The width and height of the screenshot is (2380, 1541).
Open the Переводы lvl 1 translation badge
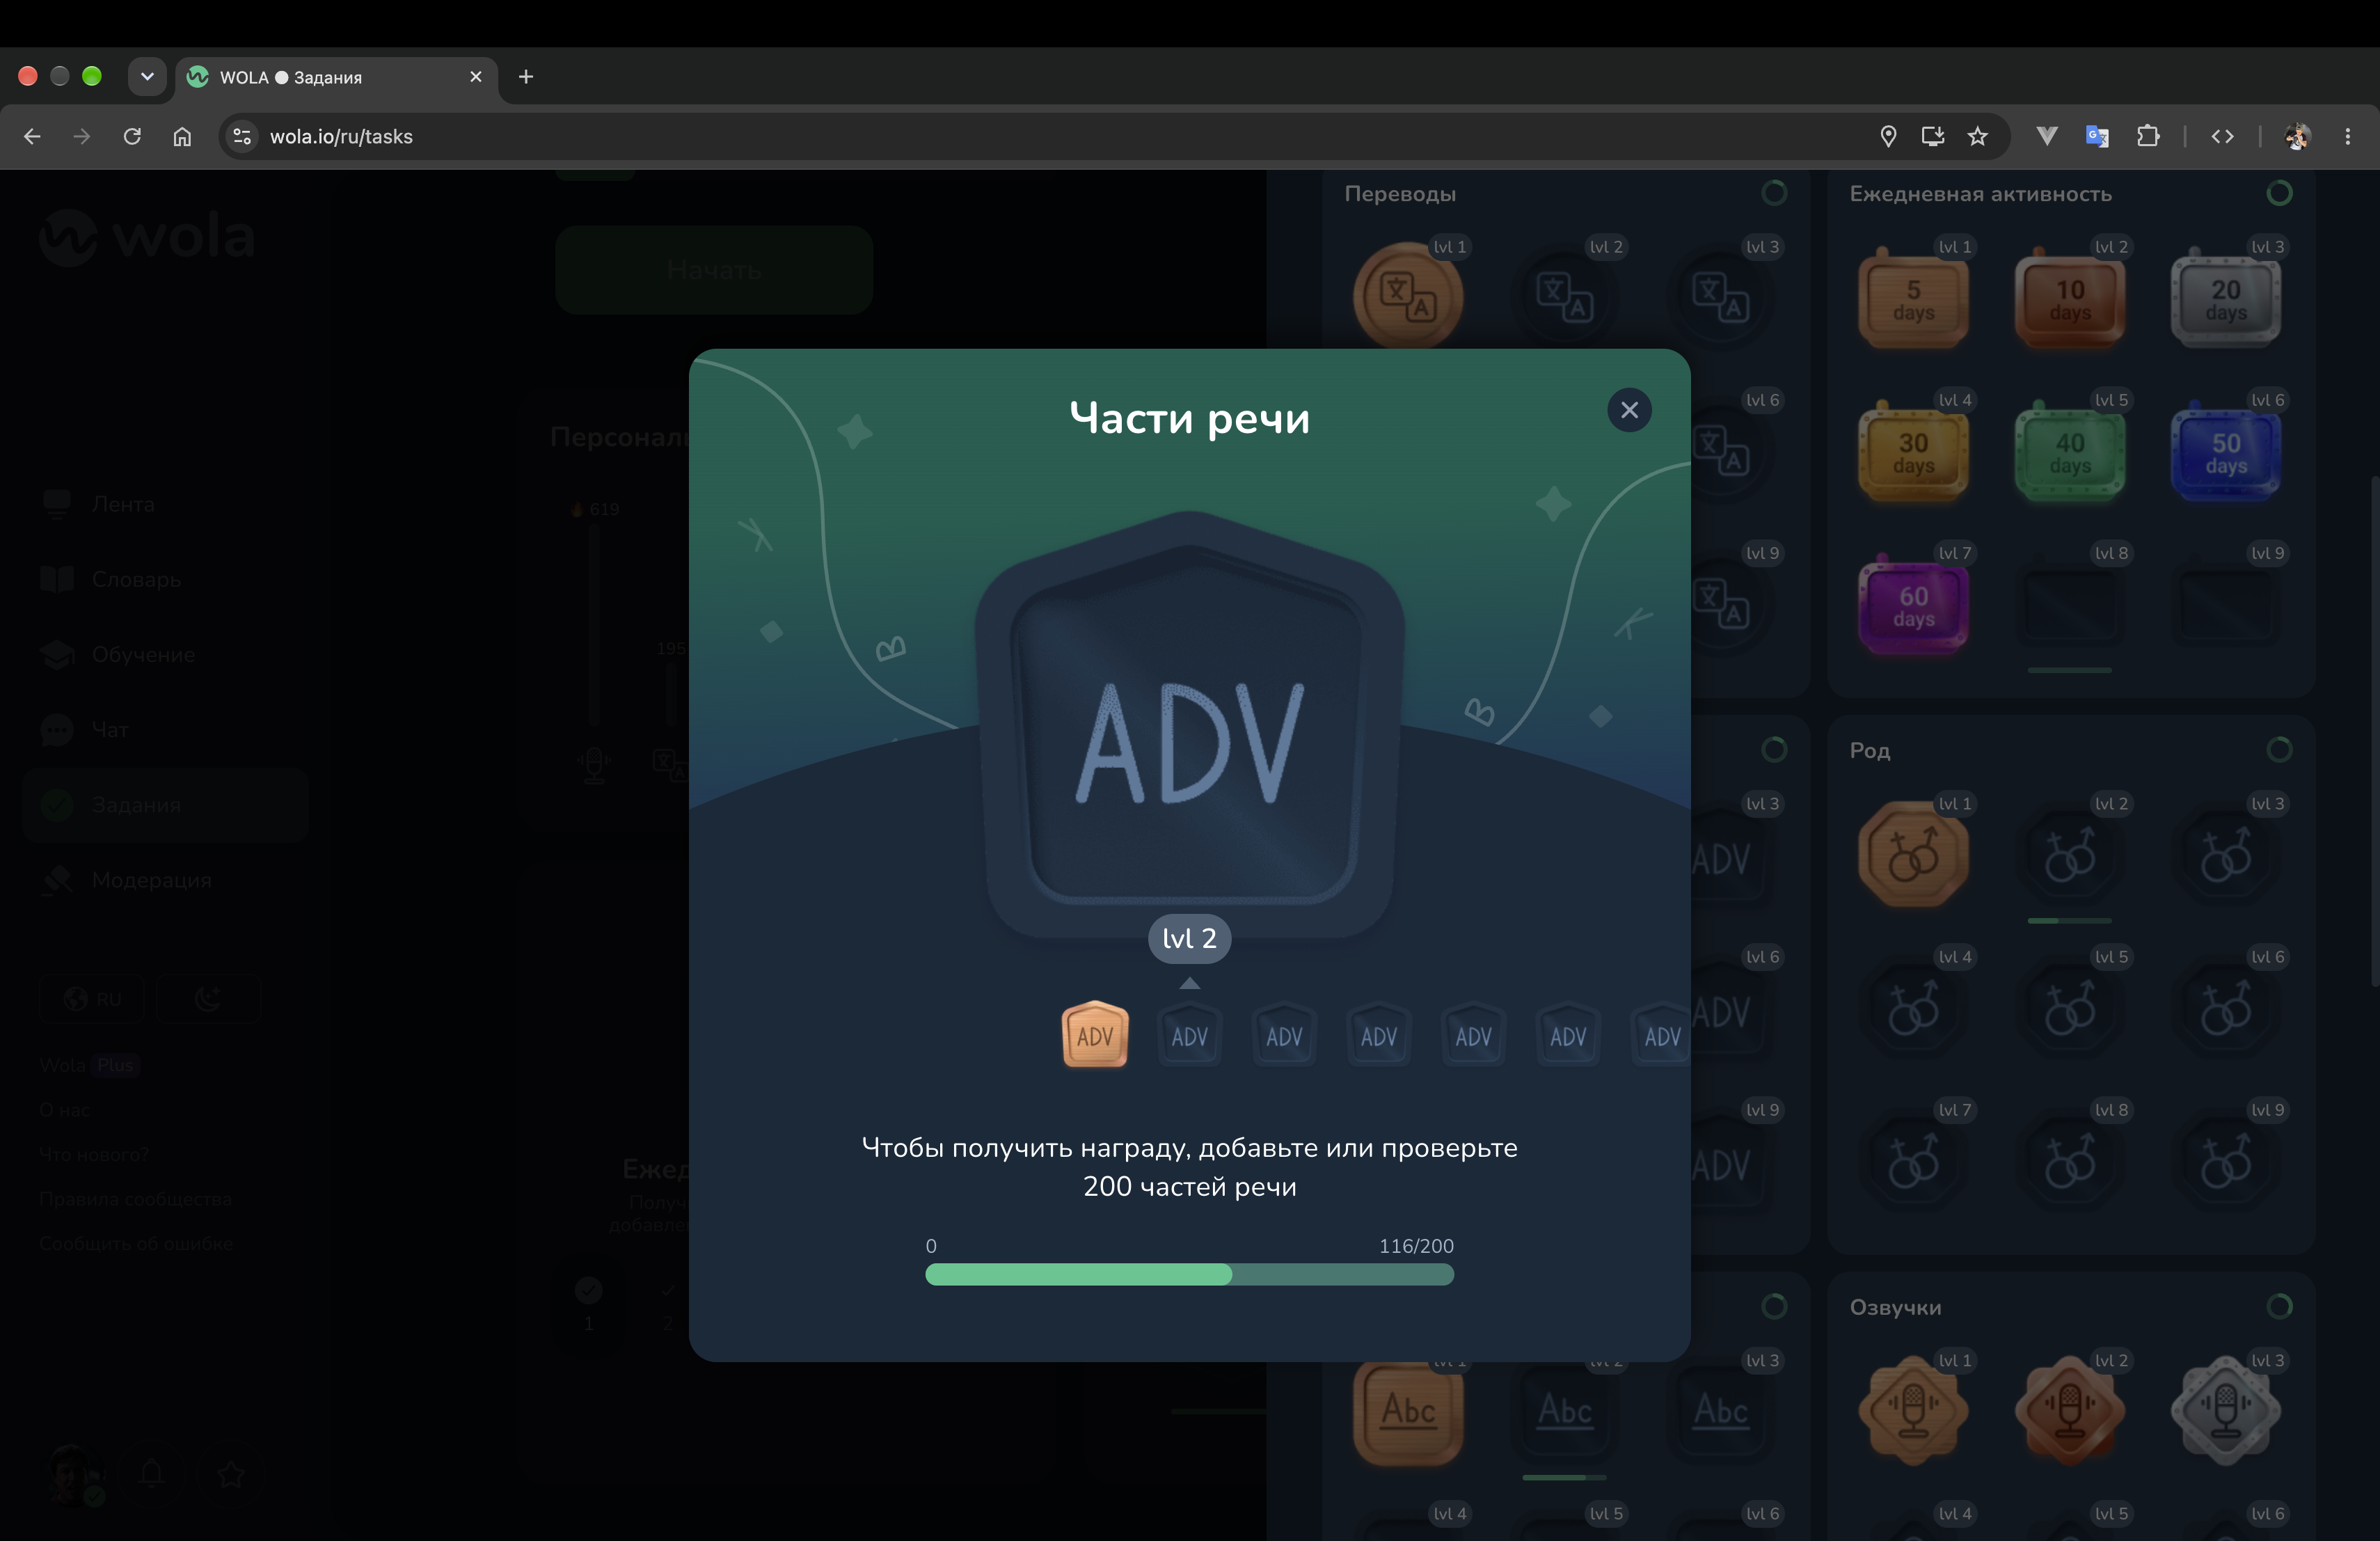coord(1408,296)
